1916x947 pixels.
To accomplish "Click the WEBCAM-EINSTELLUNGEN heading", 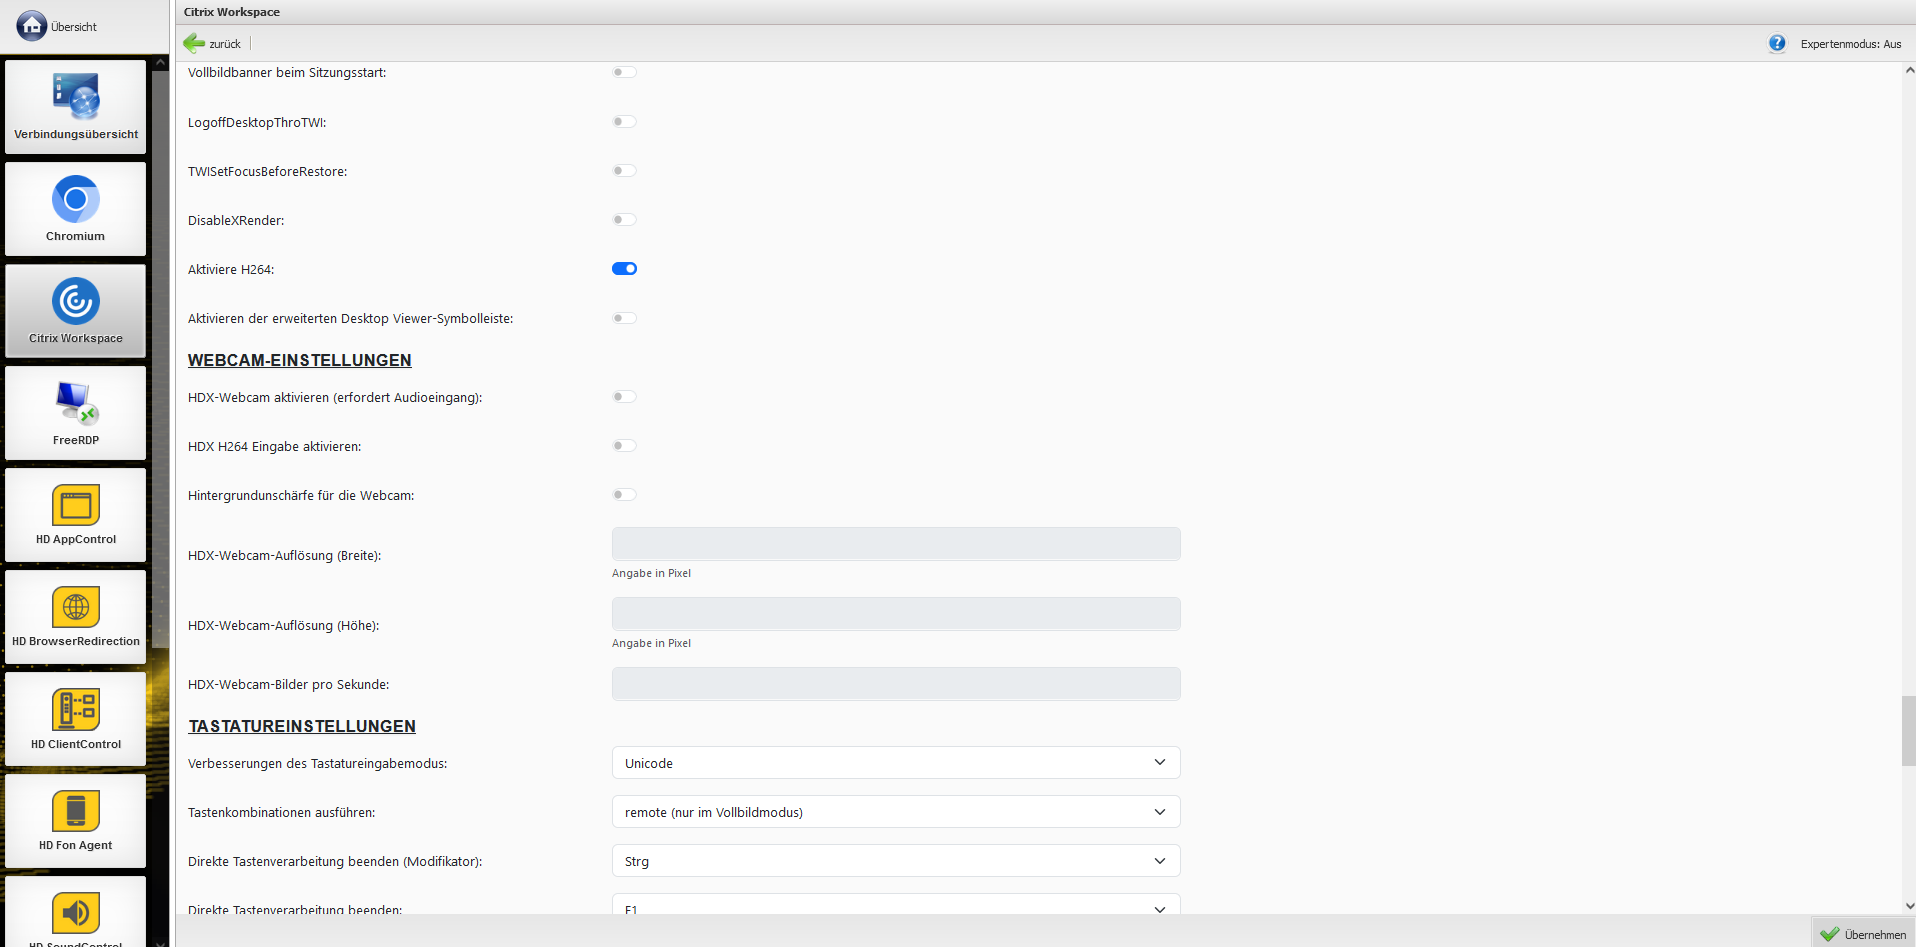I will [300, 360].
